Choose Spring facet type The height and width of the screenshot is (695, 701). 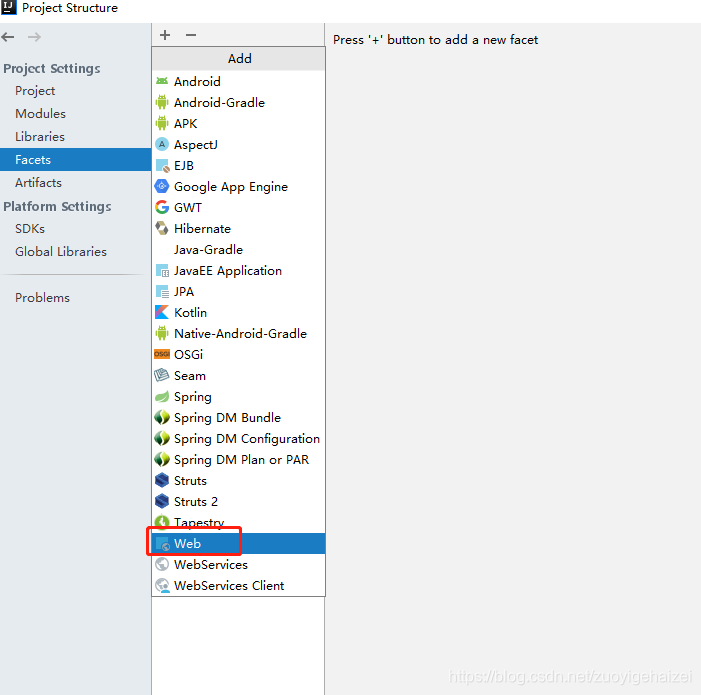point(239,396)
